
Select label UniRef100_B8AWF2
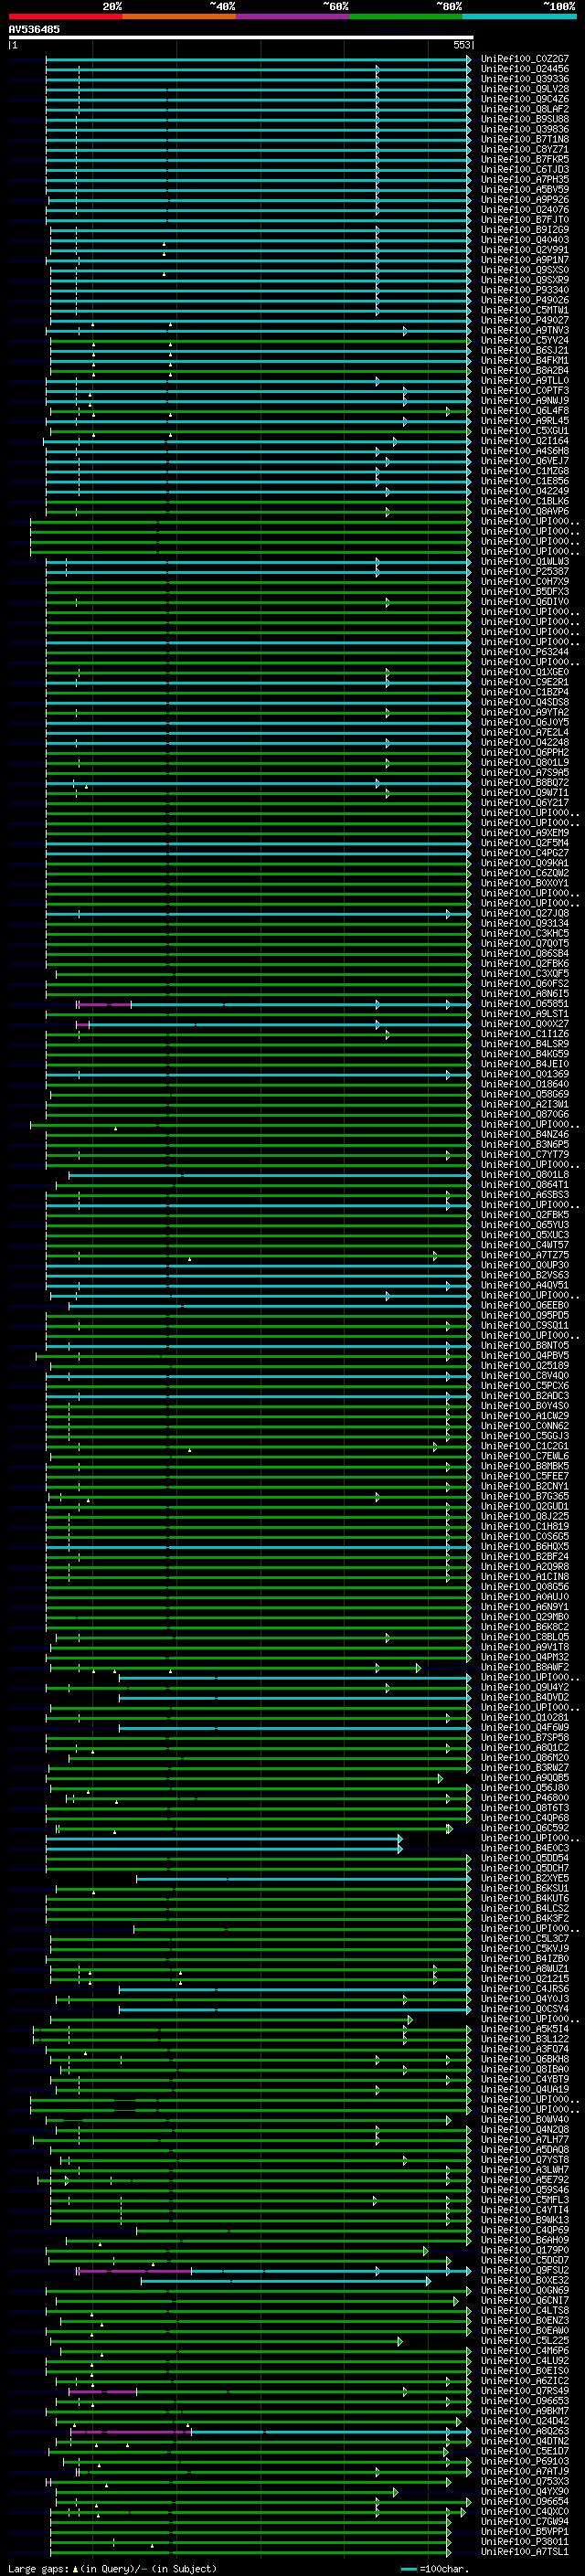(525, 1667)
